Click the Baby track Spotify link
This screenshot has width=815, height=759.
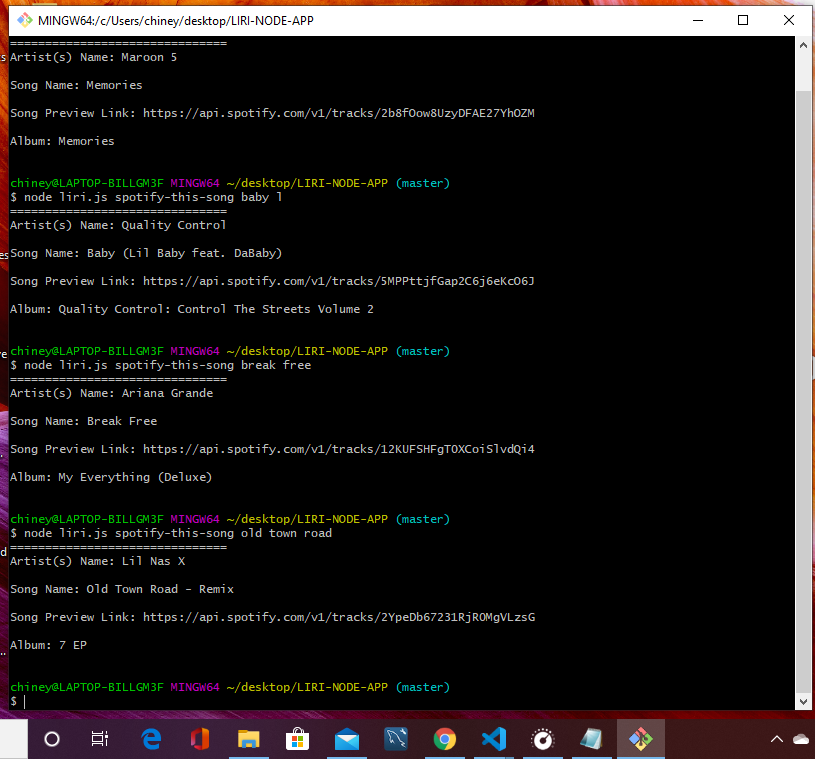pyautogui.click(x=339, y=281)
